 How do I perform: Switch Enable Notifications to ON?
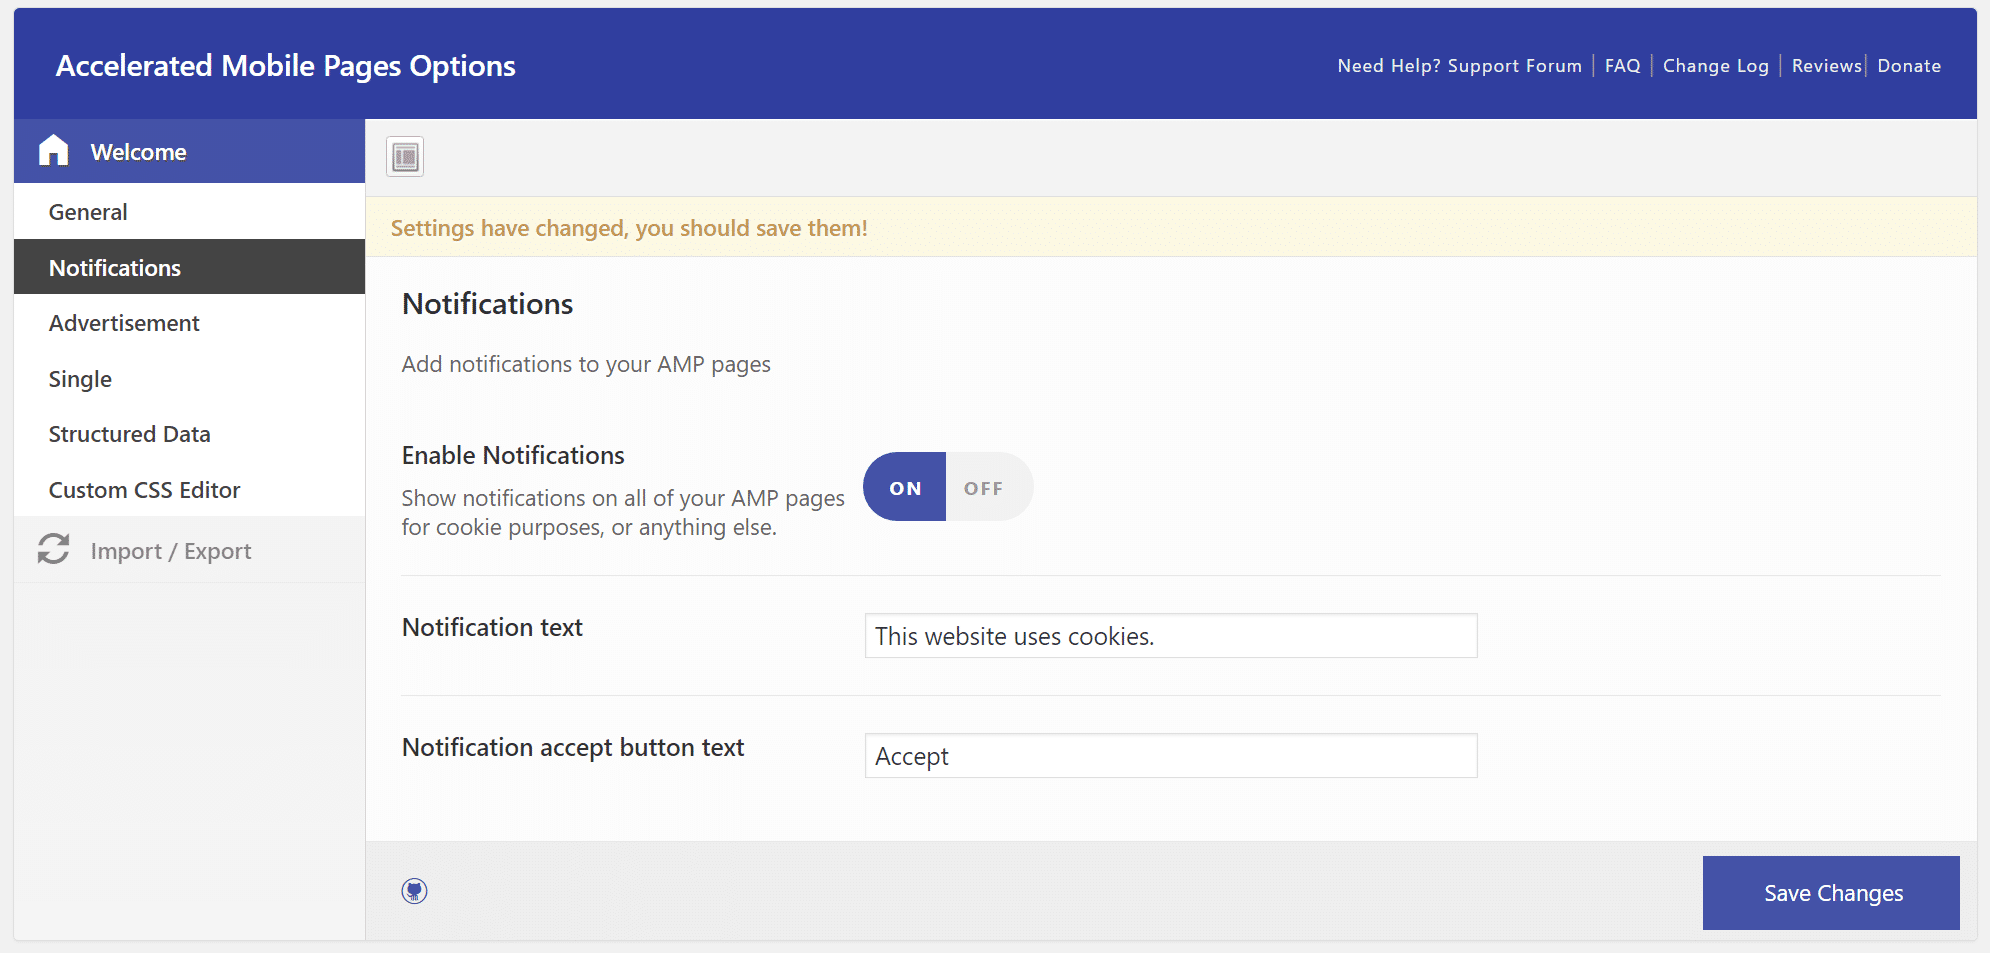[904, 487]
